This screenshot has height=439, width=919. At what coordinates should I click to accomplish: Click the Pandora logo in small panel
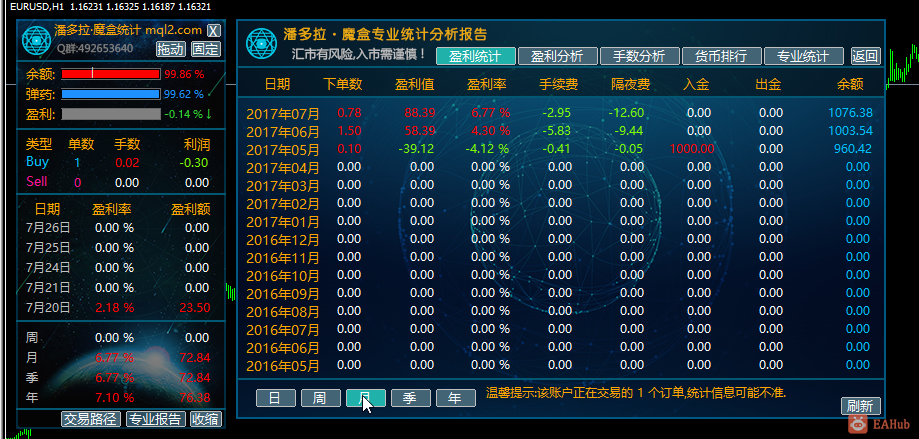click(36, 40)
